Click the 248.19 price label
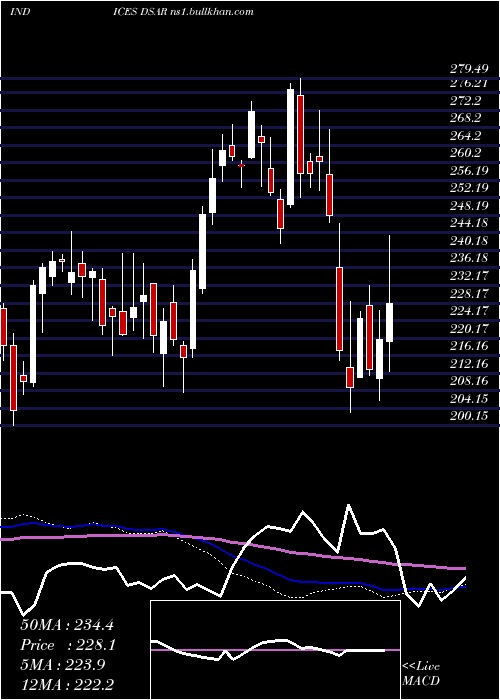This screenshot has width=500, height=700. [469, 207]
